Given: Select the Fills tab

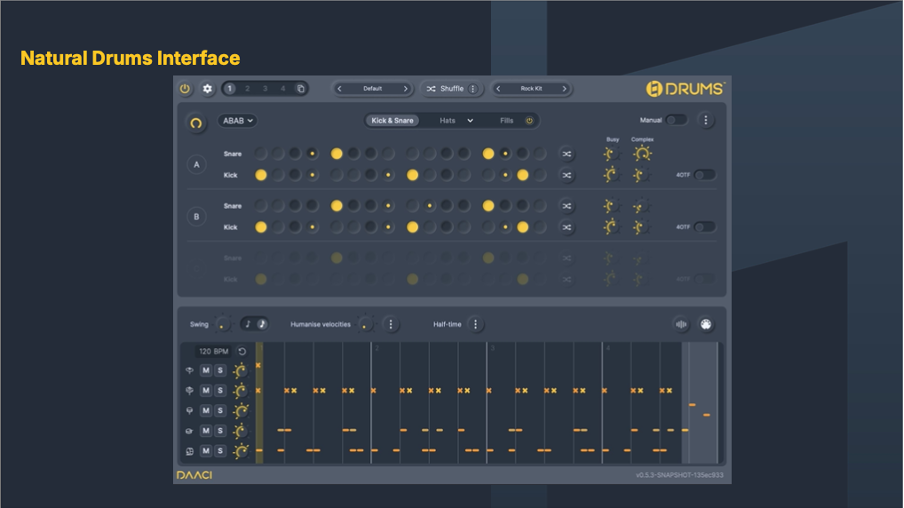Looking at the screenshot, I should (x=507, y=121).
